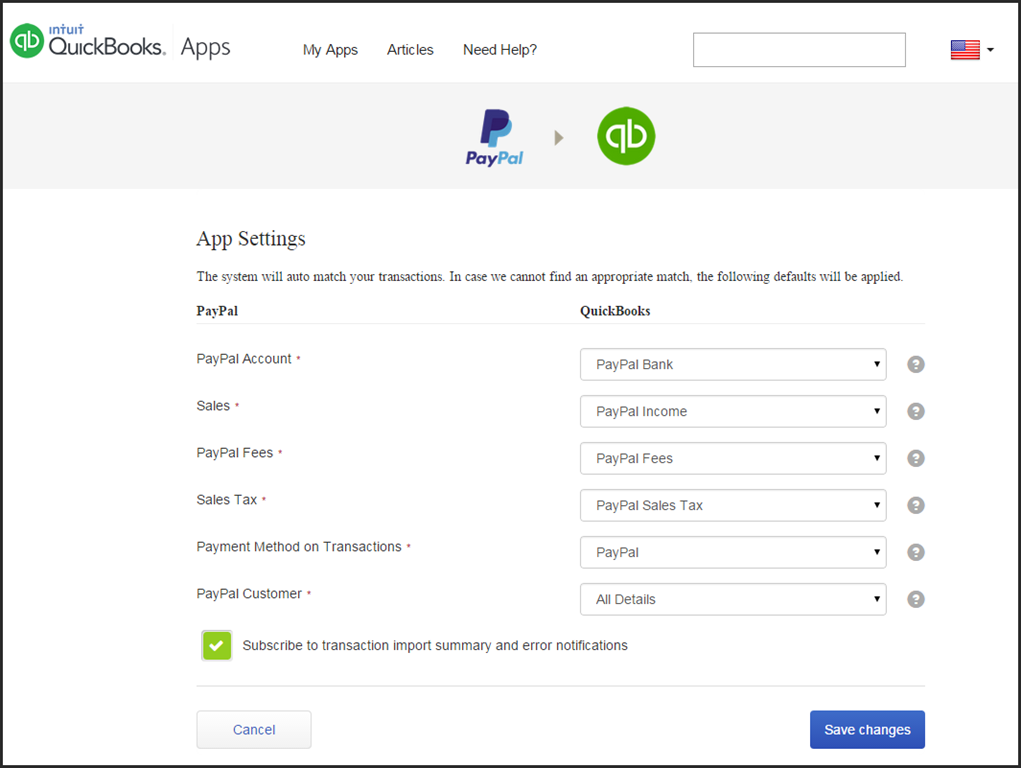Open help icon beside PayPal Fees dropdown

click(916, 458)
